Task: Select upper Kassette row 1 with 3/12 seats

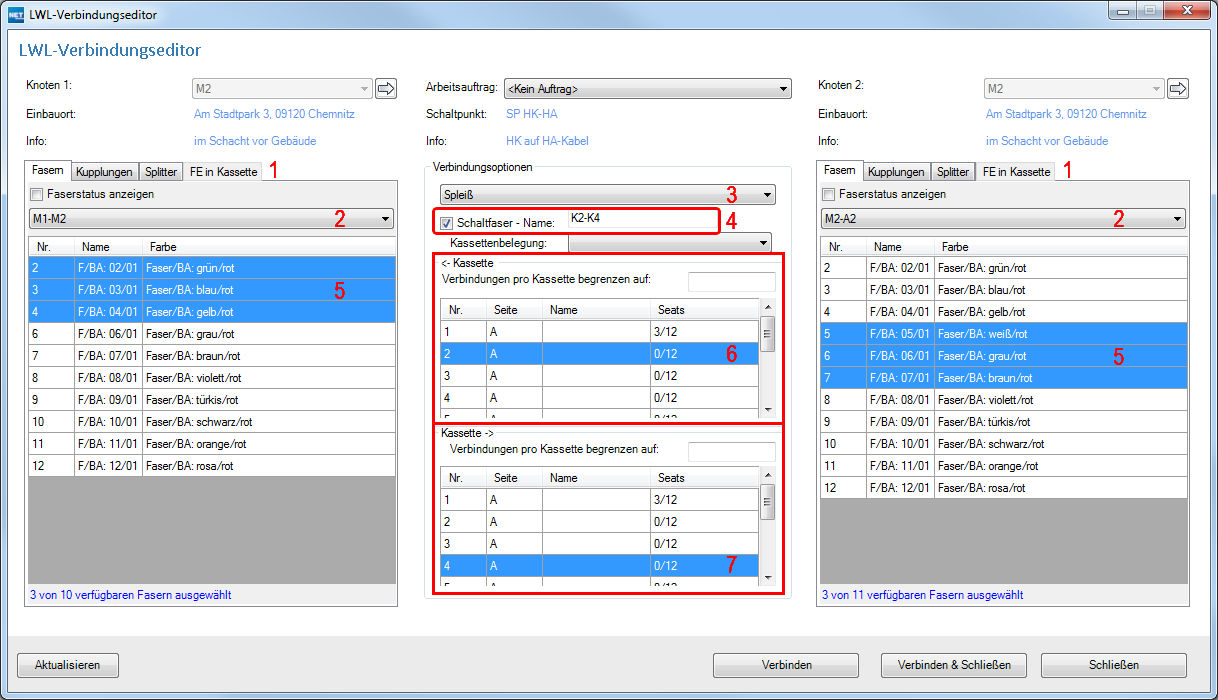Action: (x=600, y=332)
